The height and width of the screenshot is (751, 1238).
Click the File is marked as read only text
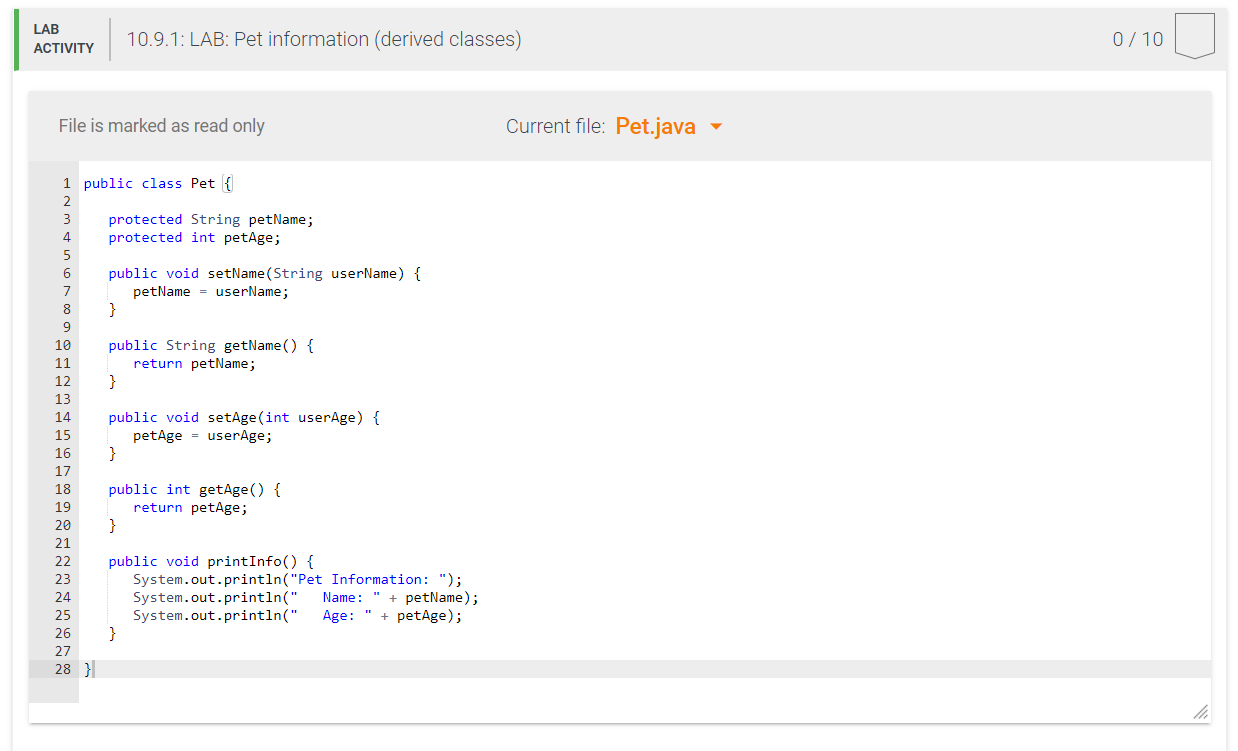(161, 126)
